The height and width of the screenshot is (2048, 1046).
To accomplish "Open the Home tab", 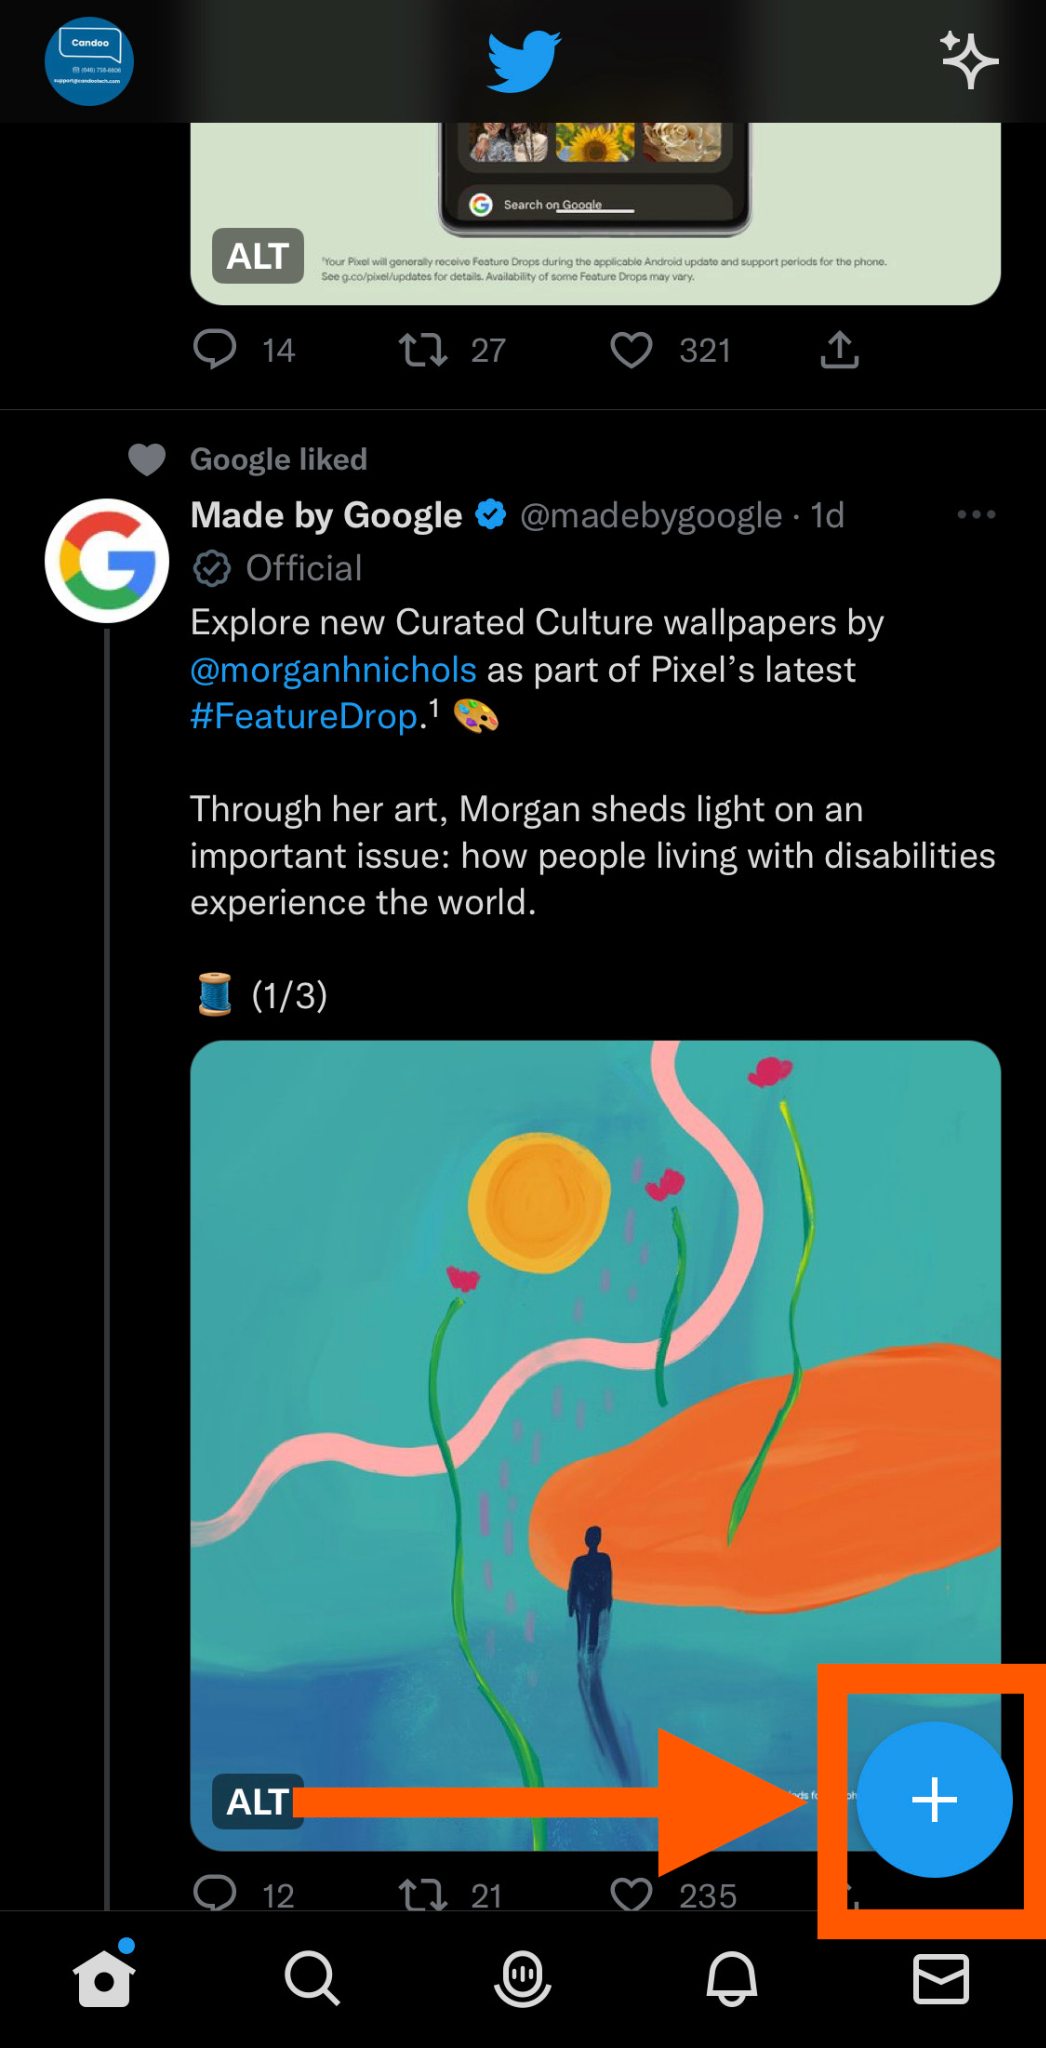I will (104, 1978).
